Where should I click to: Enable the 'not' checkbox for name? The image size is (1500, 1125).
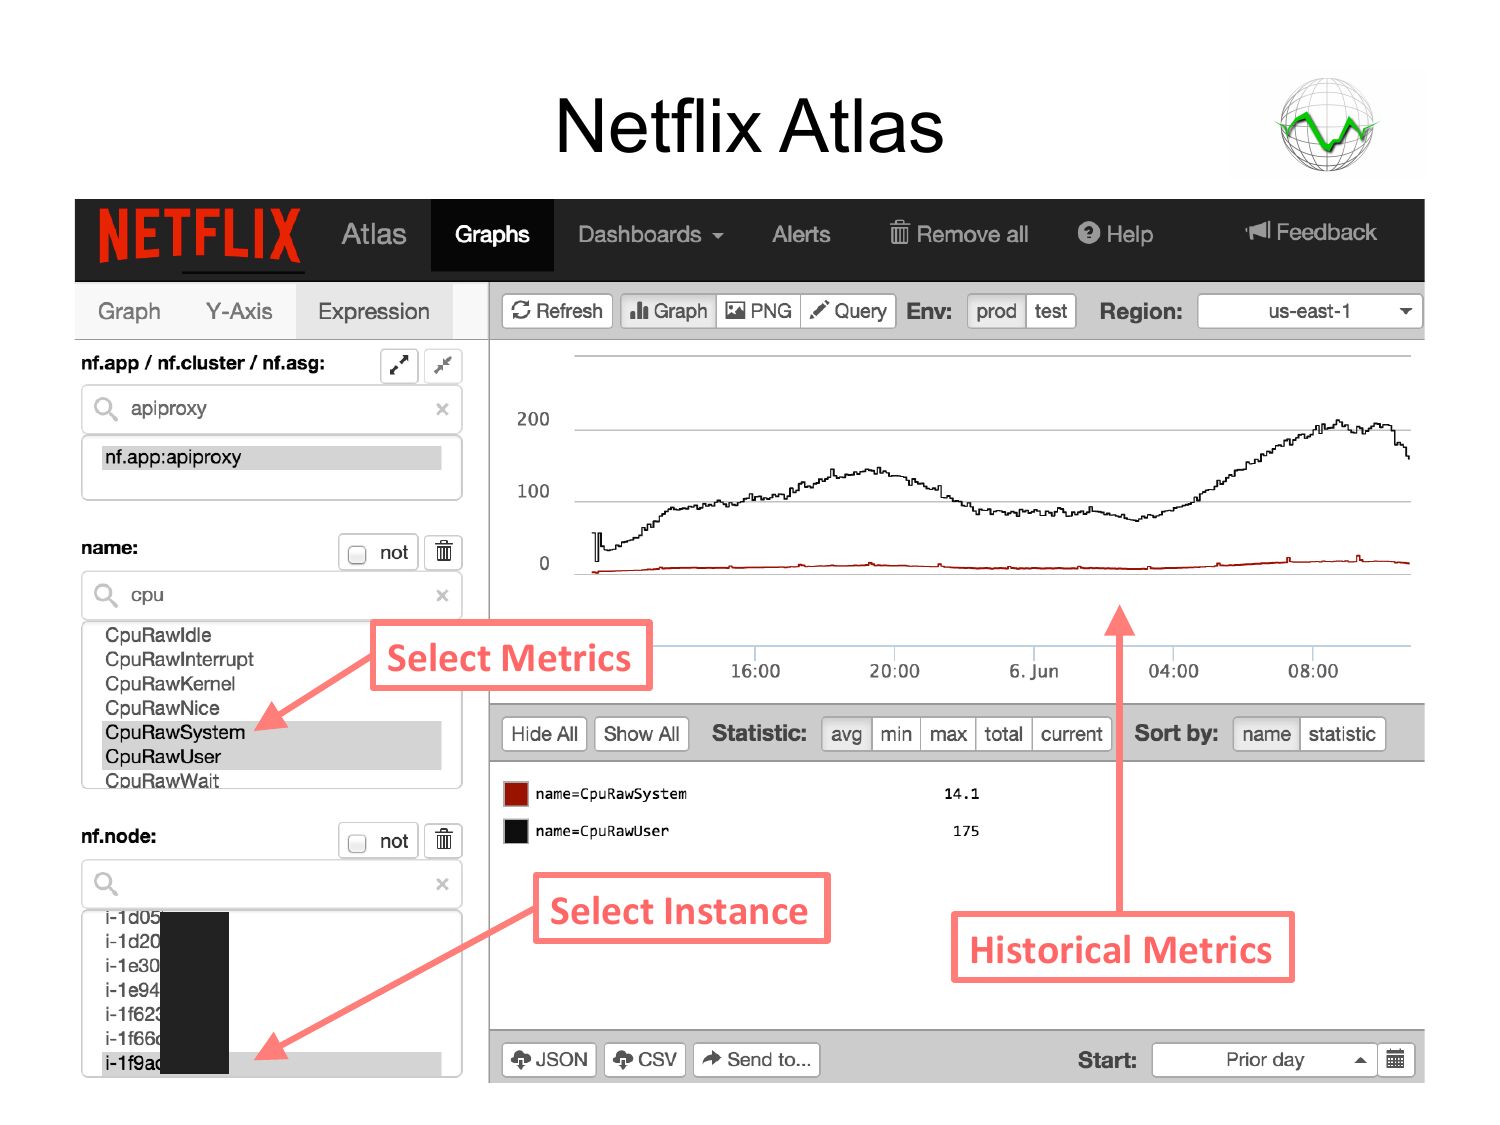[x=357, y=554]
